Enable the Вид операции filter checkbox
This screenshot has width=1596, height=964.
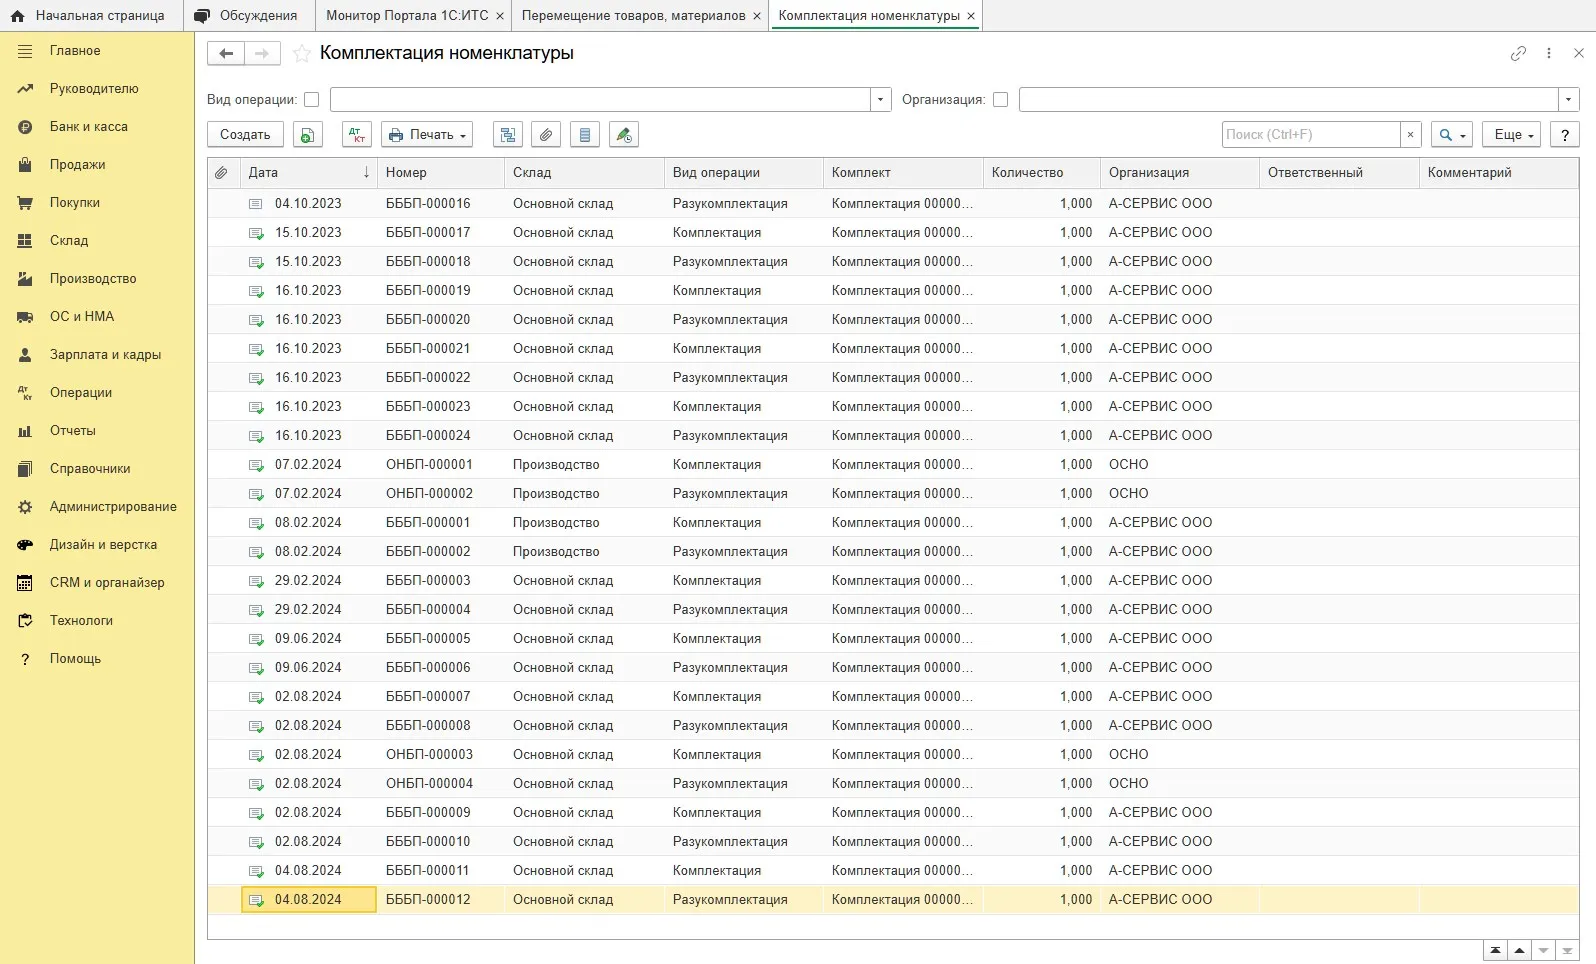311,100
